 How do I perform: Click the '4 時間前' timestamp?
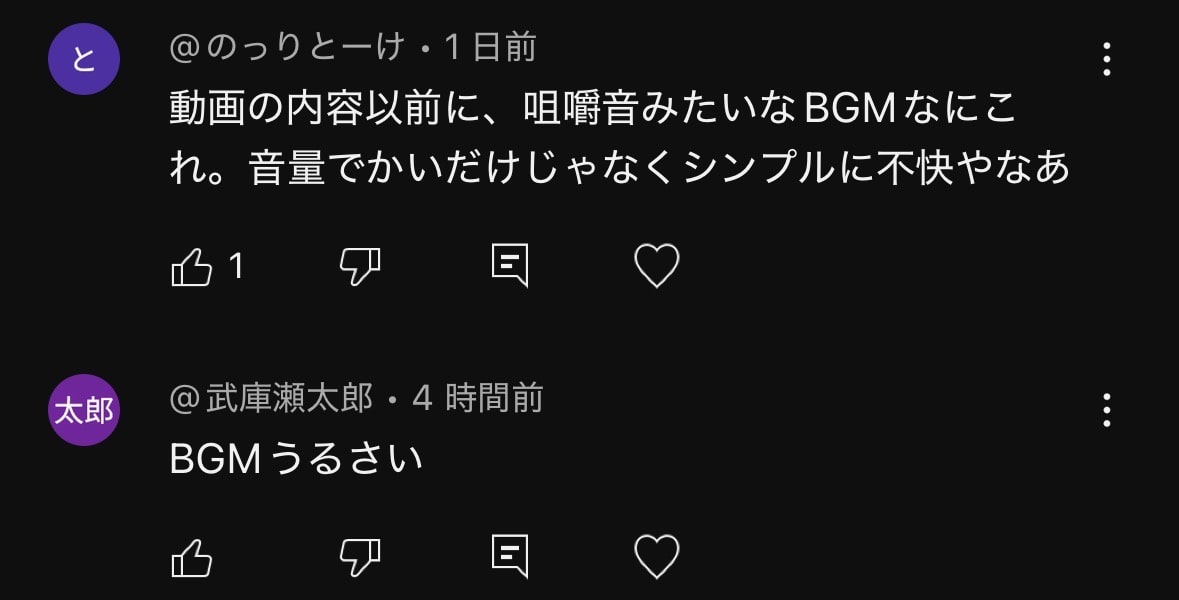tap(477, 398)
